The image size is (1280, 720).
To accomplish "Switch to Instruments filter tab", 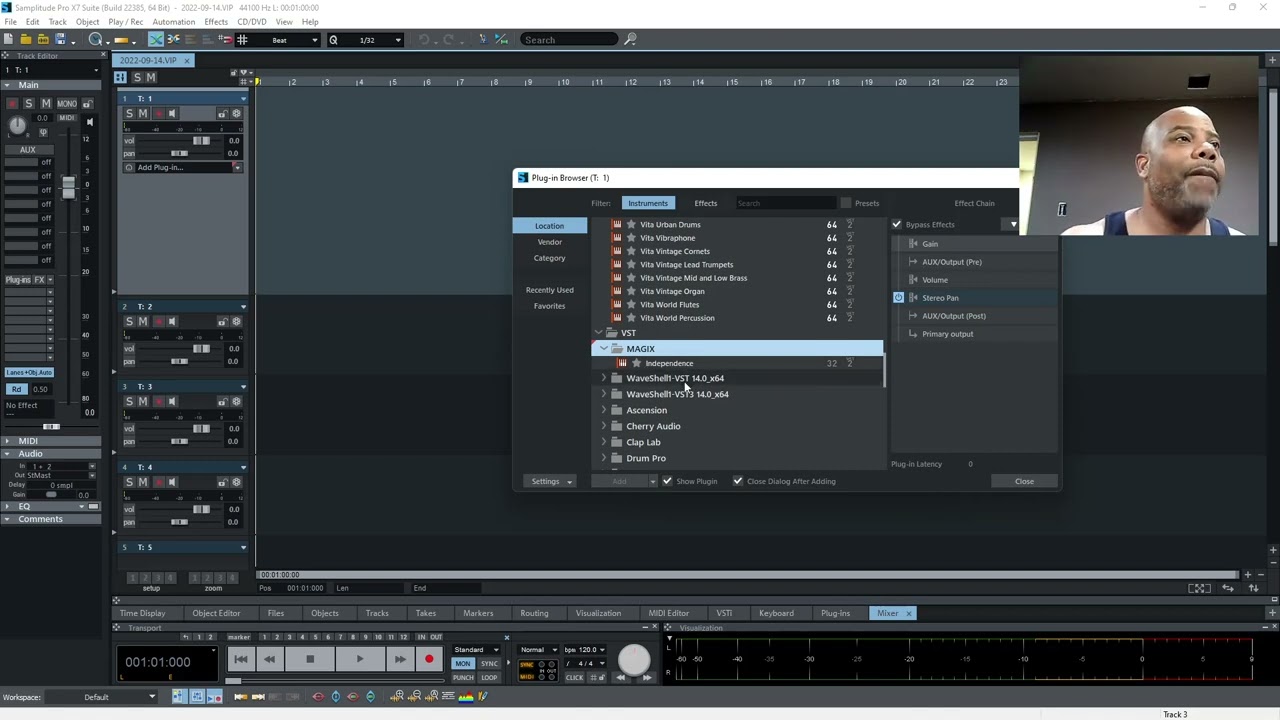I will 648,203.
